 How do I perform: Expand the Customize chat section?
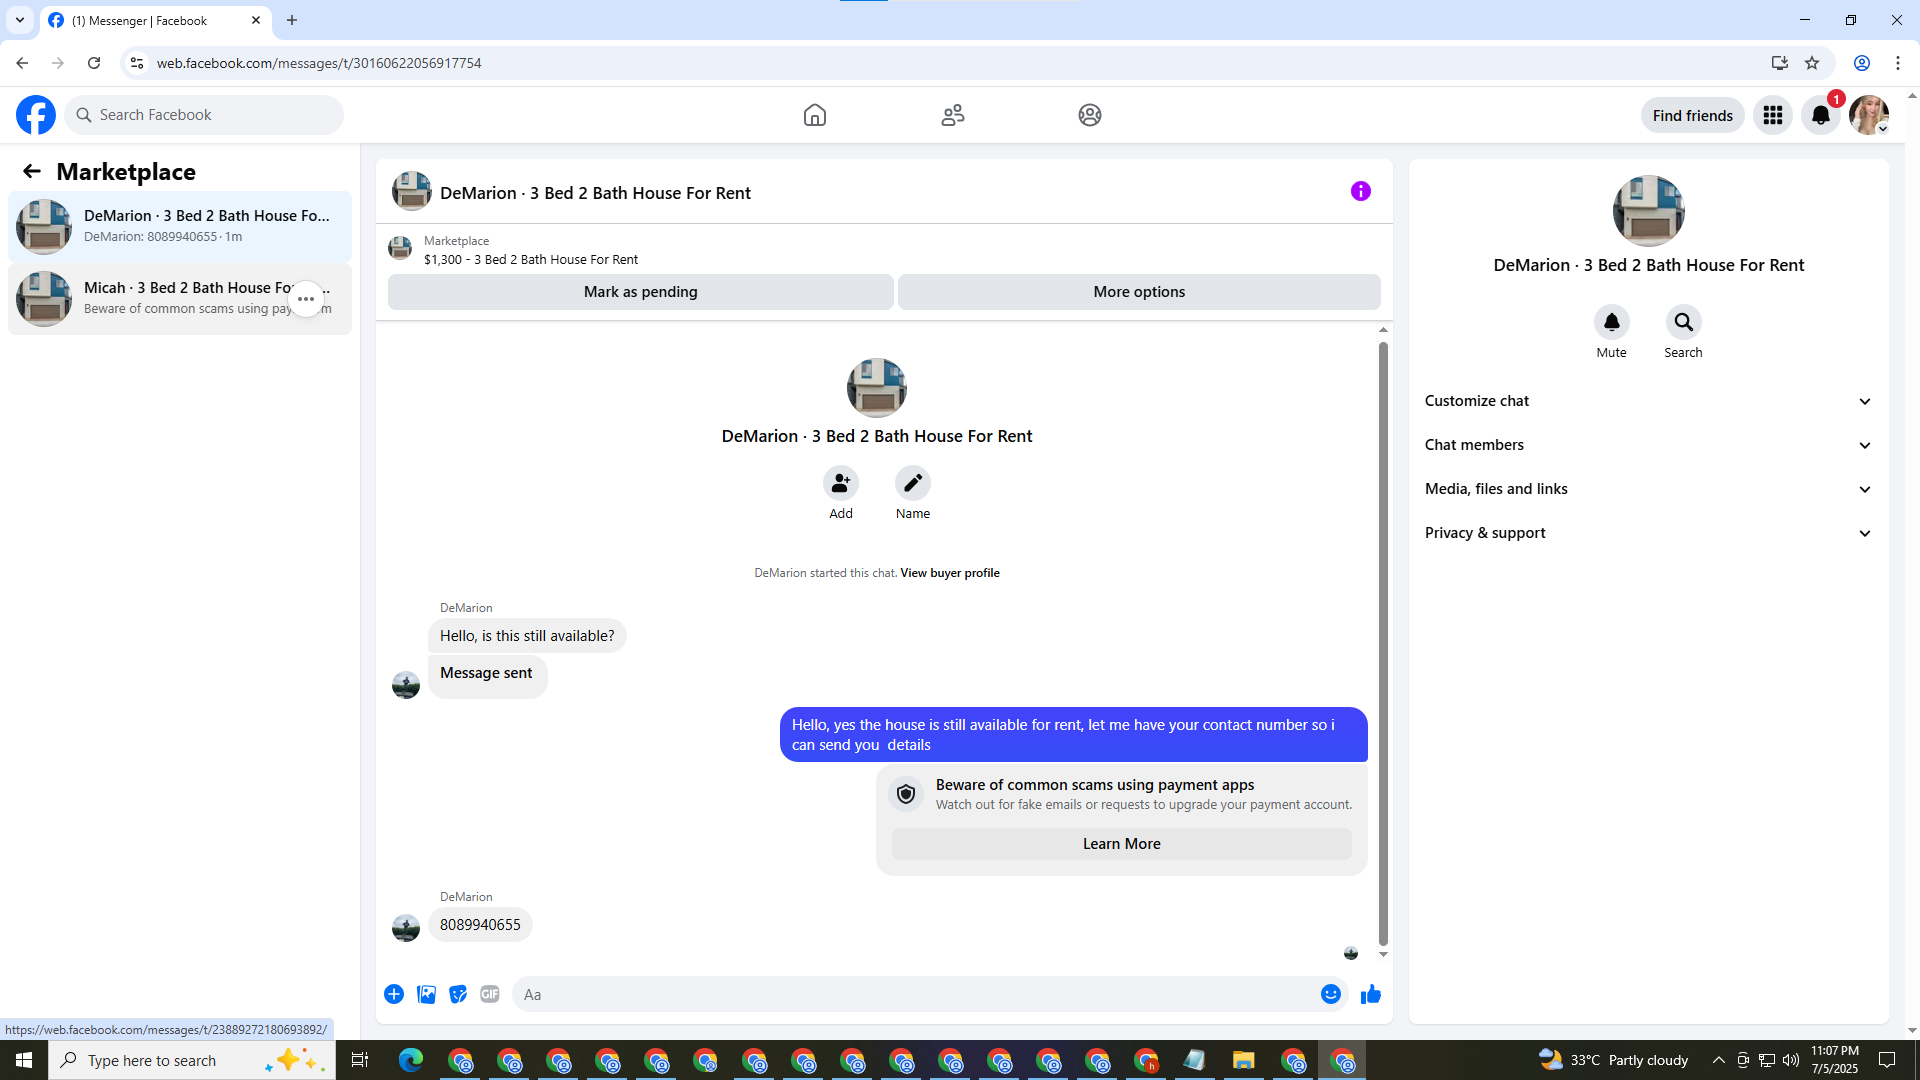pyautogui.click(x=1648, y=401)
